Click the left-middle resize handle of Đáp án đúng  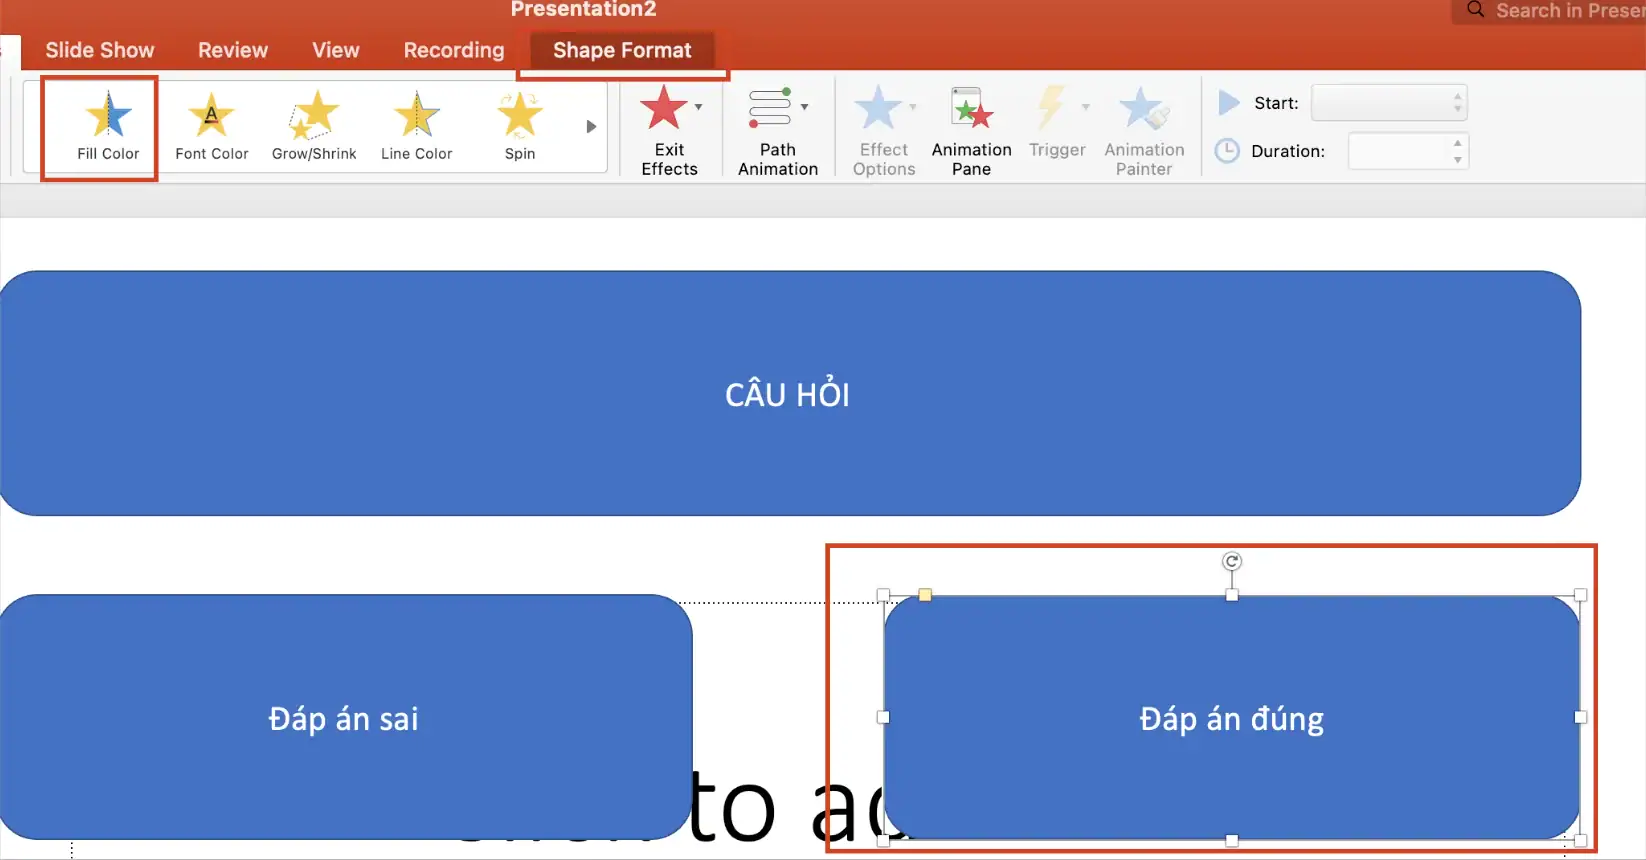pos(883,717)
